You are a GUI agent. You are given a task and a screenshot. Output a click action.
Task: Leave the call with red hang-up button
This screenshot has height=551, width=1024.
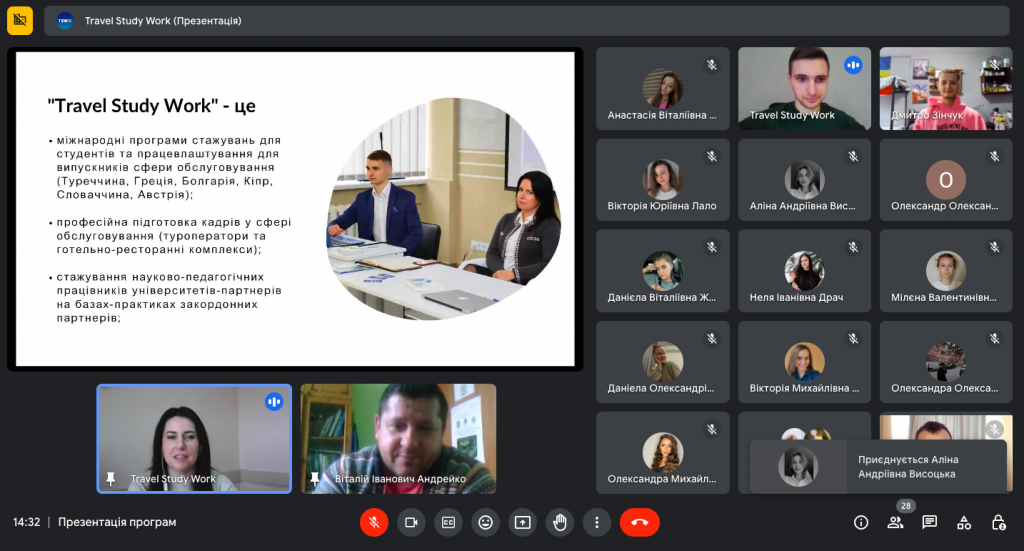pos(639,522)
